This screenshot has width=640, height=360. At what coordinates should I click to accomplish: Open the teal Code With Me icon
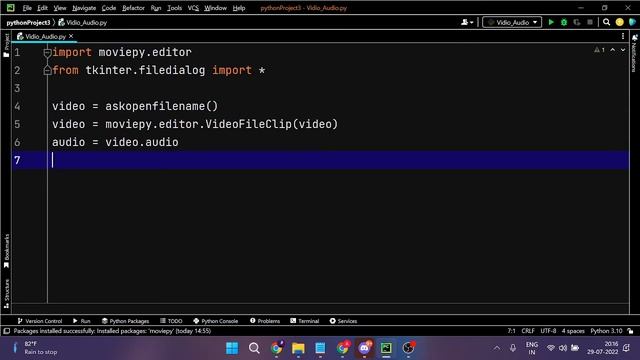[632, 22]
